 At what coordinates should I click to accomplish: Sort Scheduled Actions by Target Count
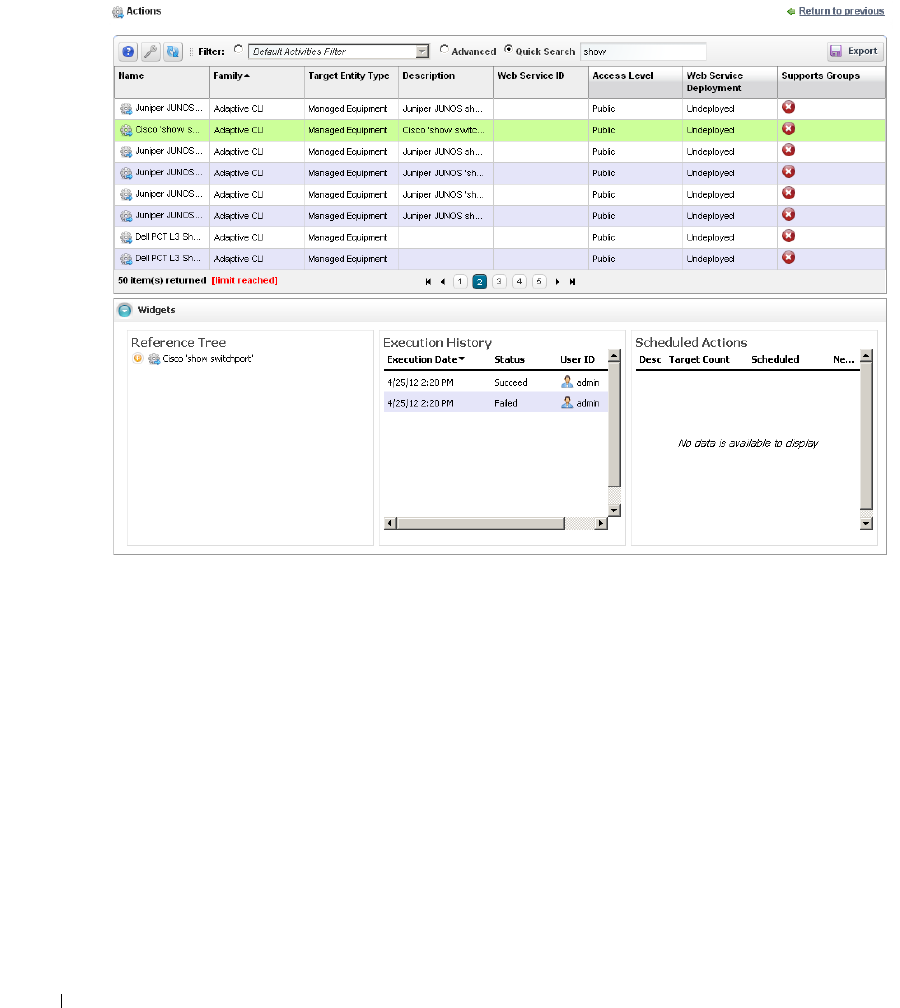click(x=699, y=360)
